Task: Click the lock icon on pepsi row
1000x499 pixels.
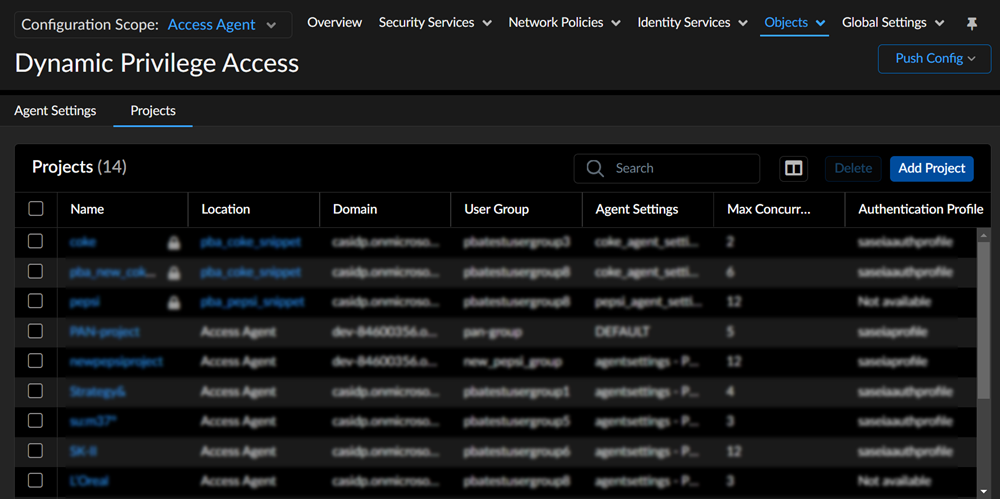Action: click(174, 302)
